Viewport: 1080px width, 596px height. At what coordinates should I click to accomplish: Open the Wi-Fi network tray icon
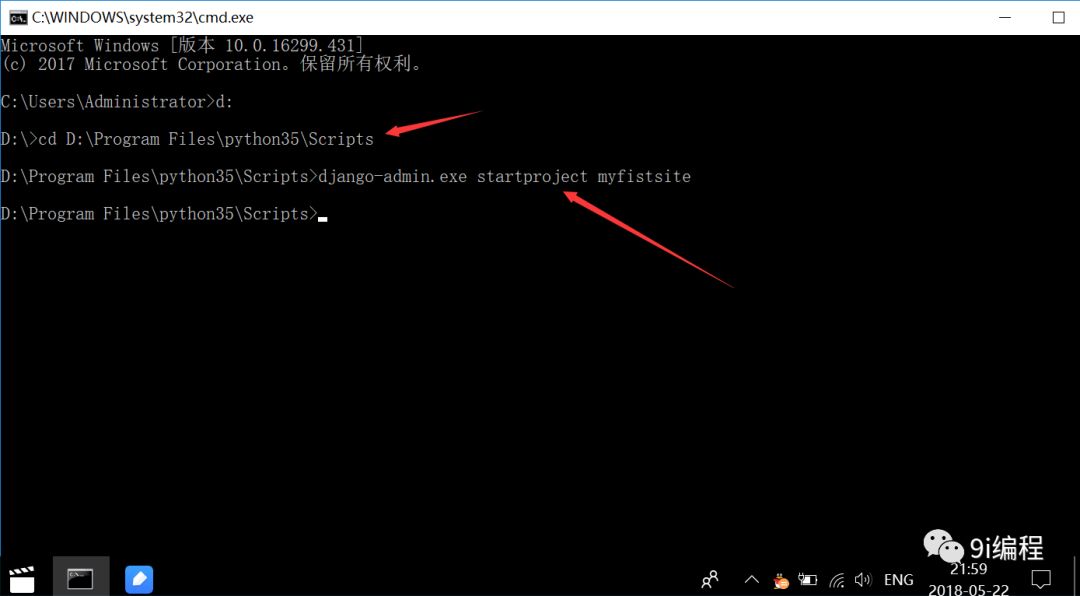tap(837, 579)
